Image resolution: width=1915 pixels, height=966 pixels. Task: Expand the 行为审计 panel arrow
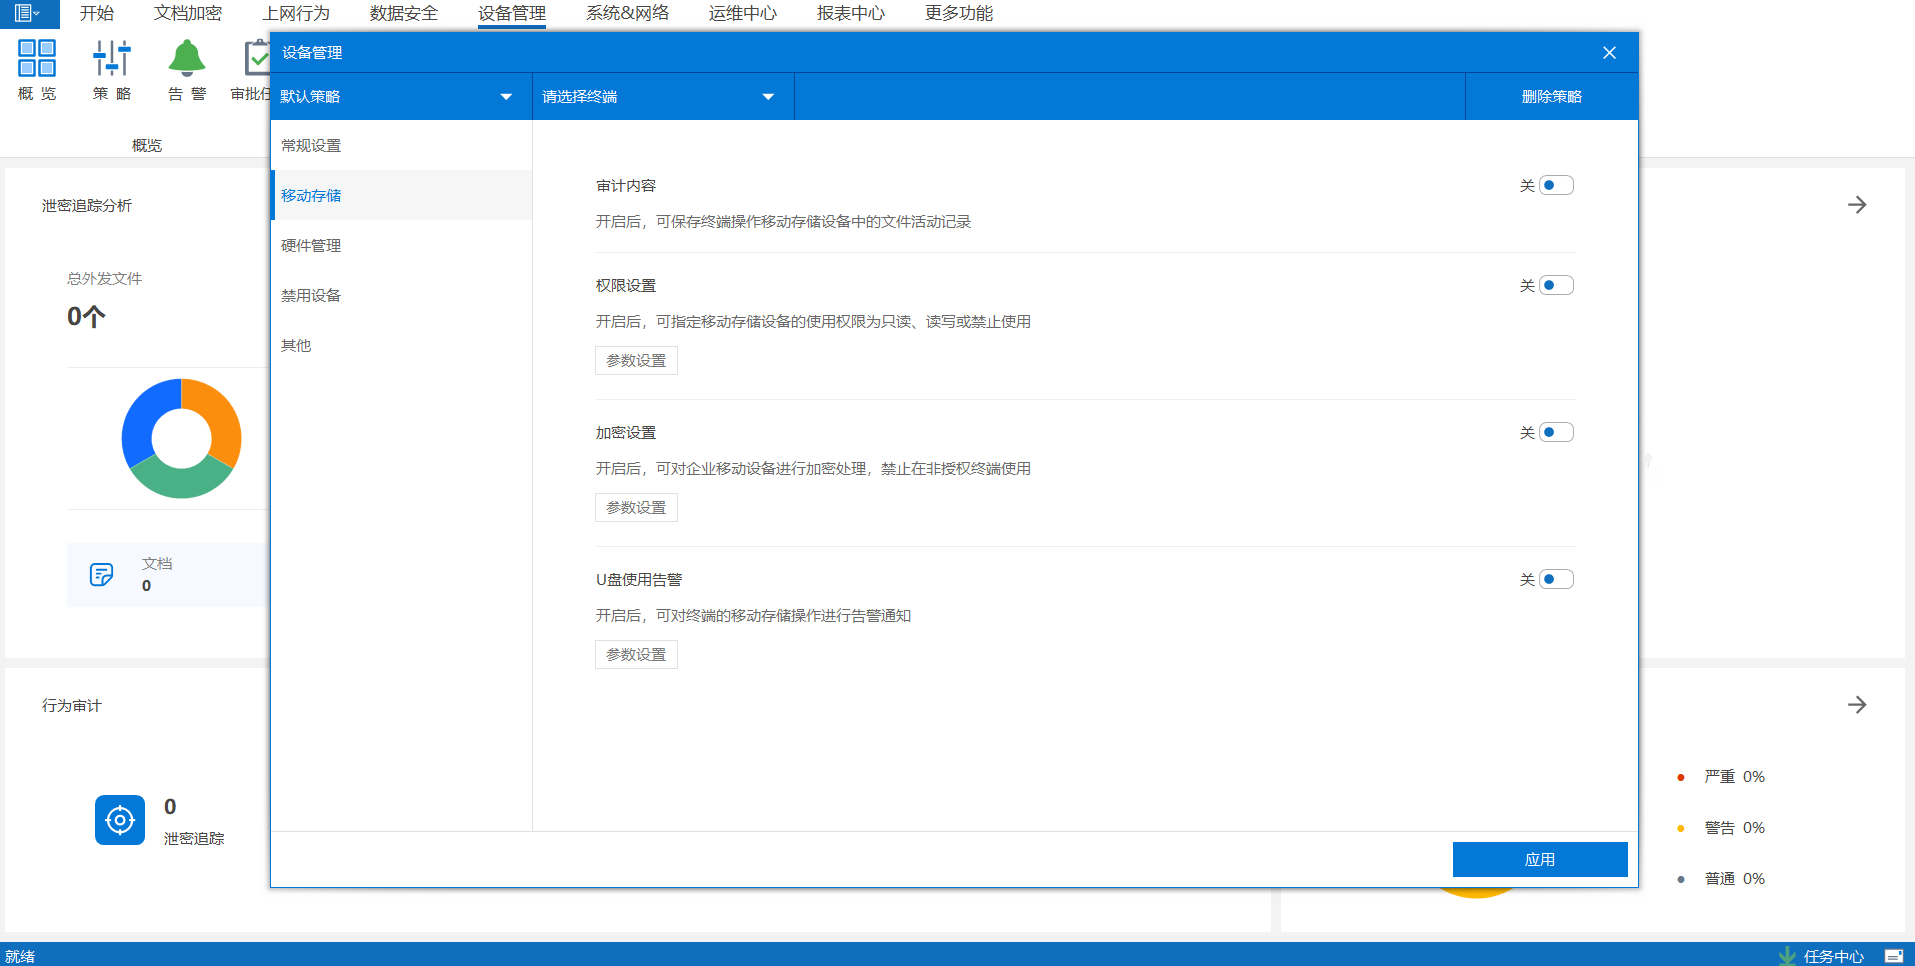click(x=1857, y=705)
